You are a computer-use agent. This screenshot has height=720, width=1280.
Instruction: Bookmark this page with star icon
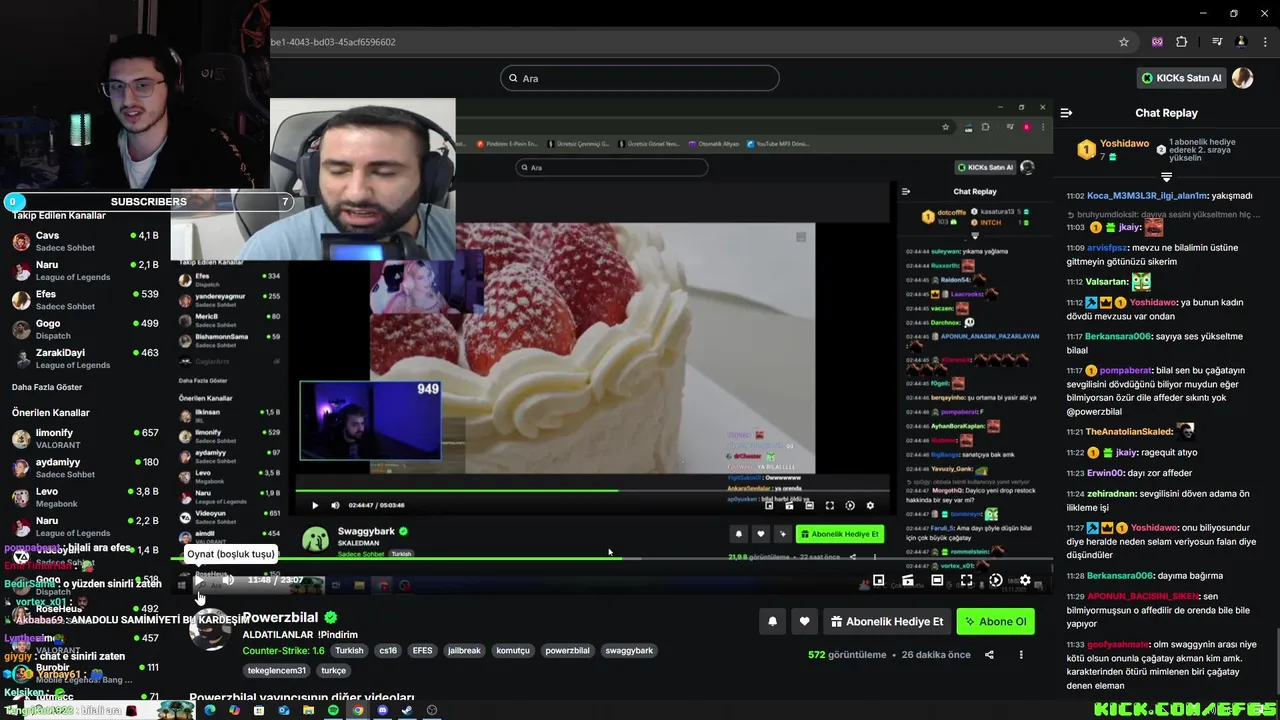(1124, 42)
